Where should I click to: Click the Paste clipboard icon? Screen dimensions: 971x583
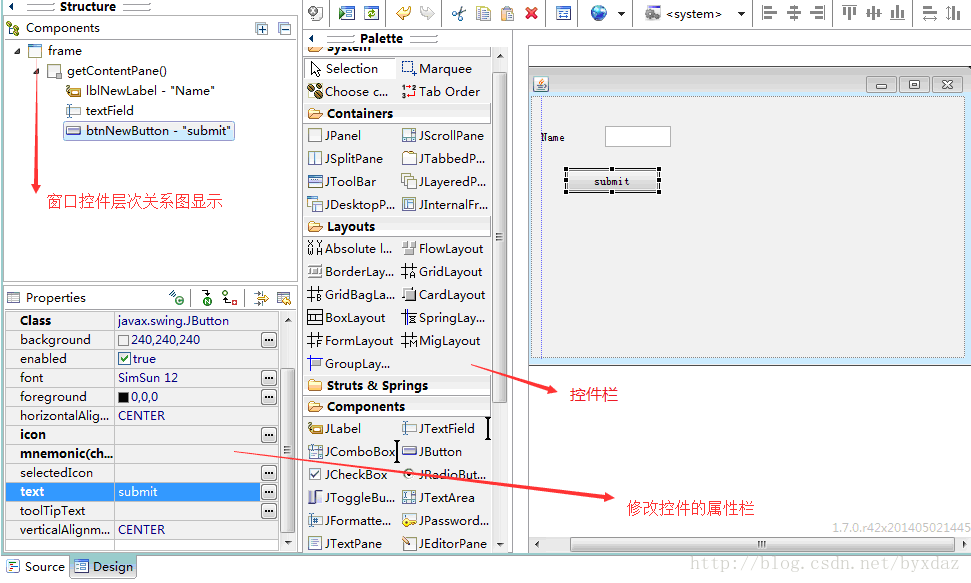pos(507,13)
